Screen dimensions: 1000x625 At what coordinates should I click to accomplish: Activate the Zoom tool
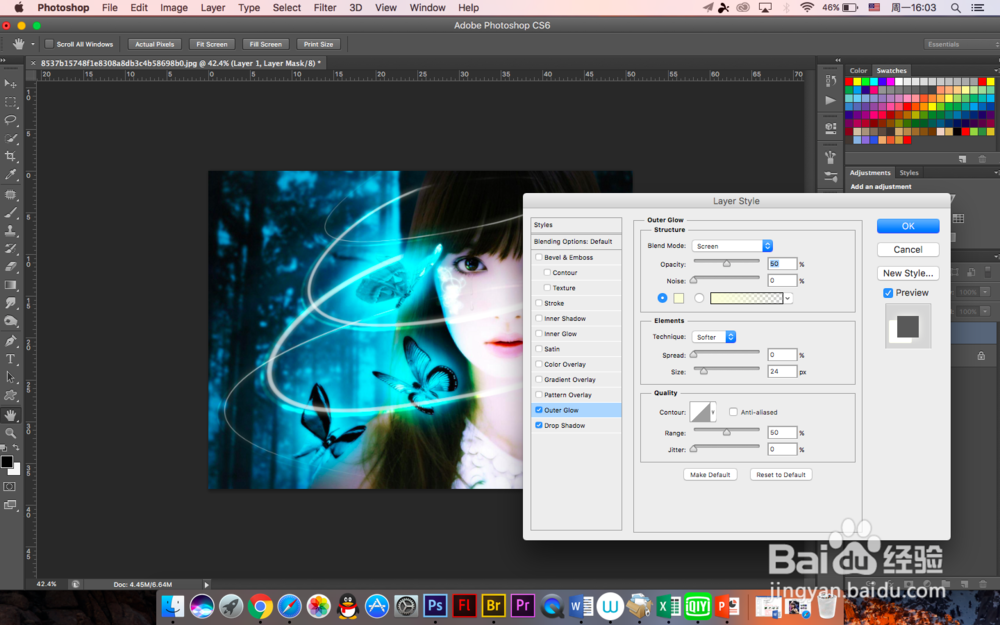pyautogui.click(x=11, y=432)
